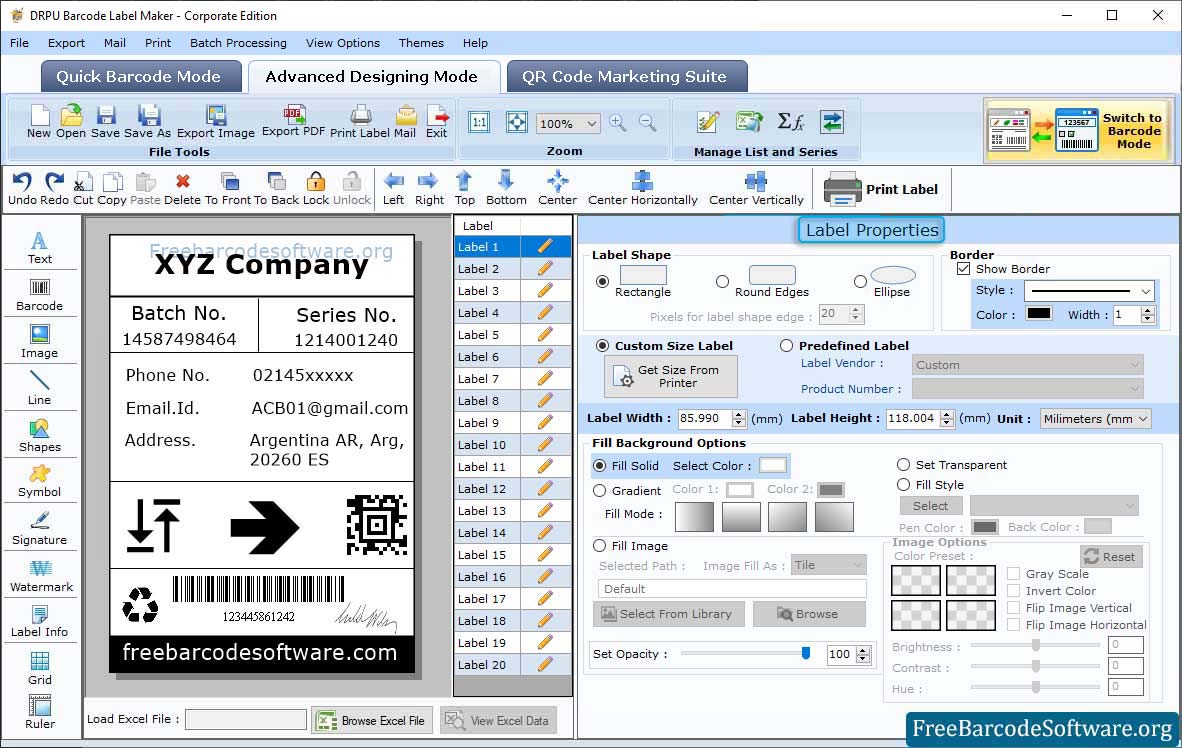This screenshot has width=1182, height=748.
Task: Click the fit-to-window zoom icon
Action: click(x=516, y=122)
